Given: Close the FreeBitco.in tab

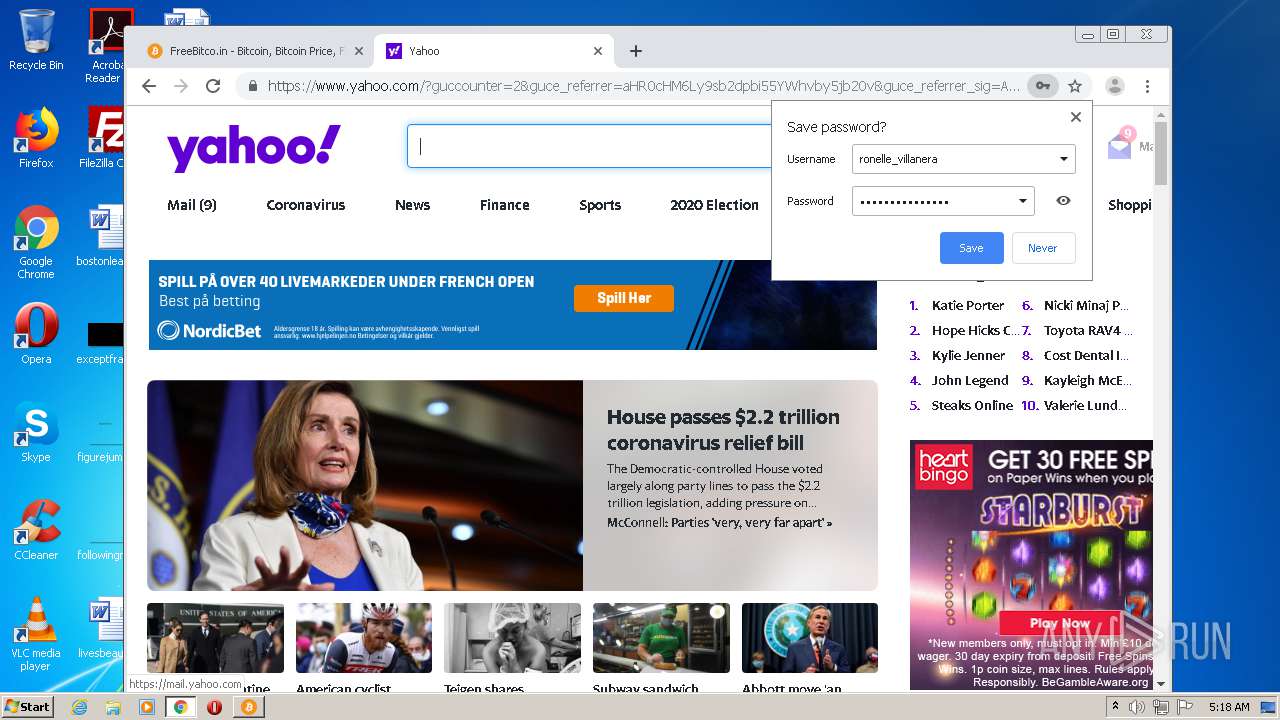Looking at the screenshot, I should tap(358, 51).
